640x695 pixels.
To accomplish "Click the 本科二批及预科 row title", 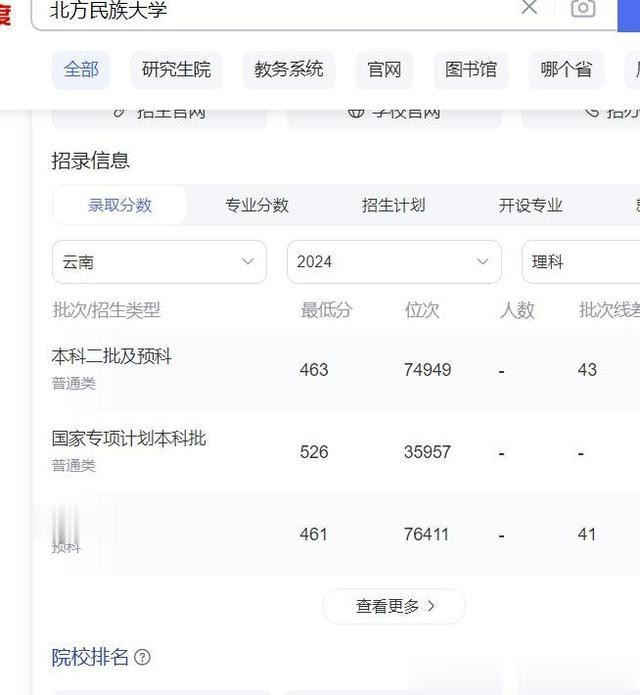I will tap(112, 356).
